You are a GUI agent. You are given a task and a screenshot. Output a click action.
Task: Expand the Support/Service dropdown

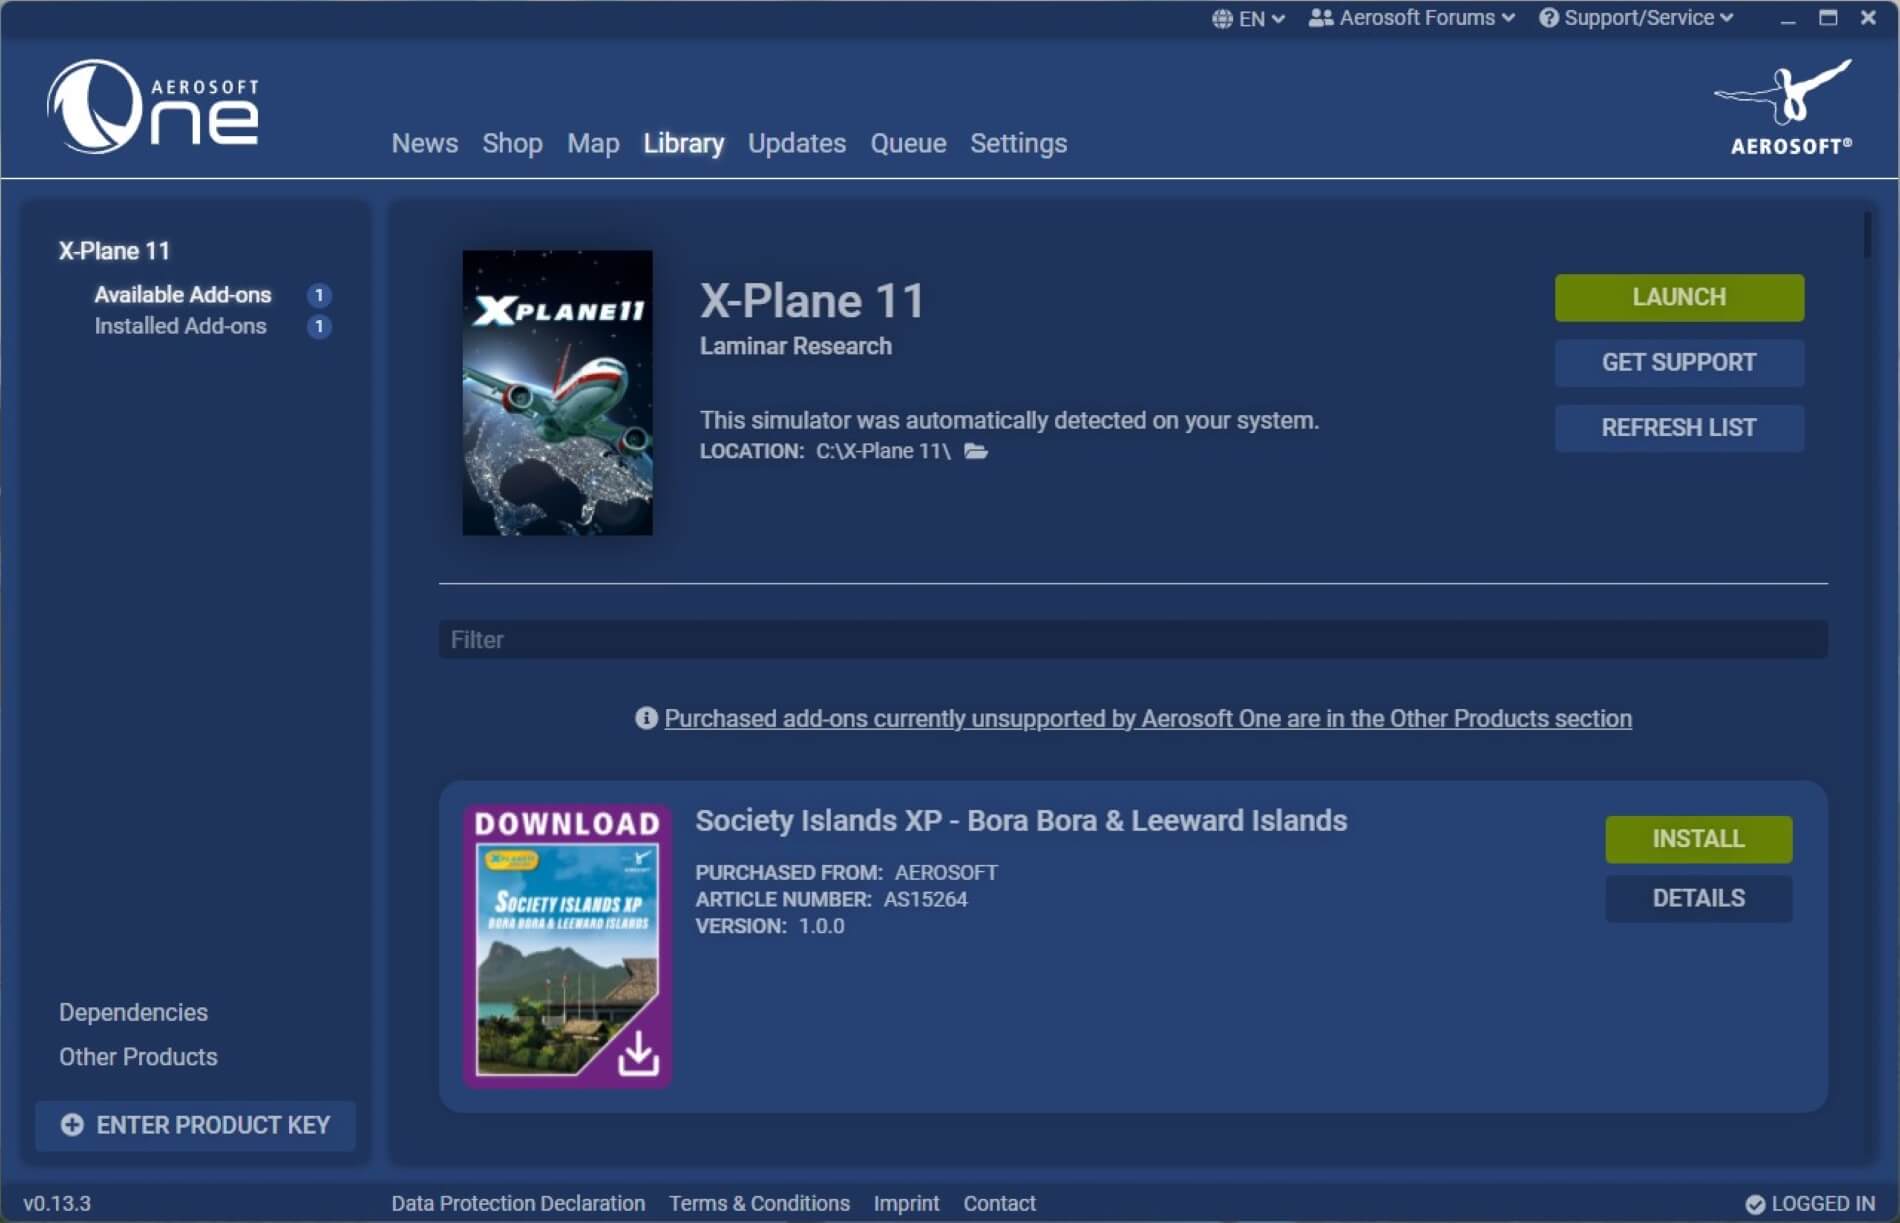pos(1636,18)
